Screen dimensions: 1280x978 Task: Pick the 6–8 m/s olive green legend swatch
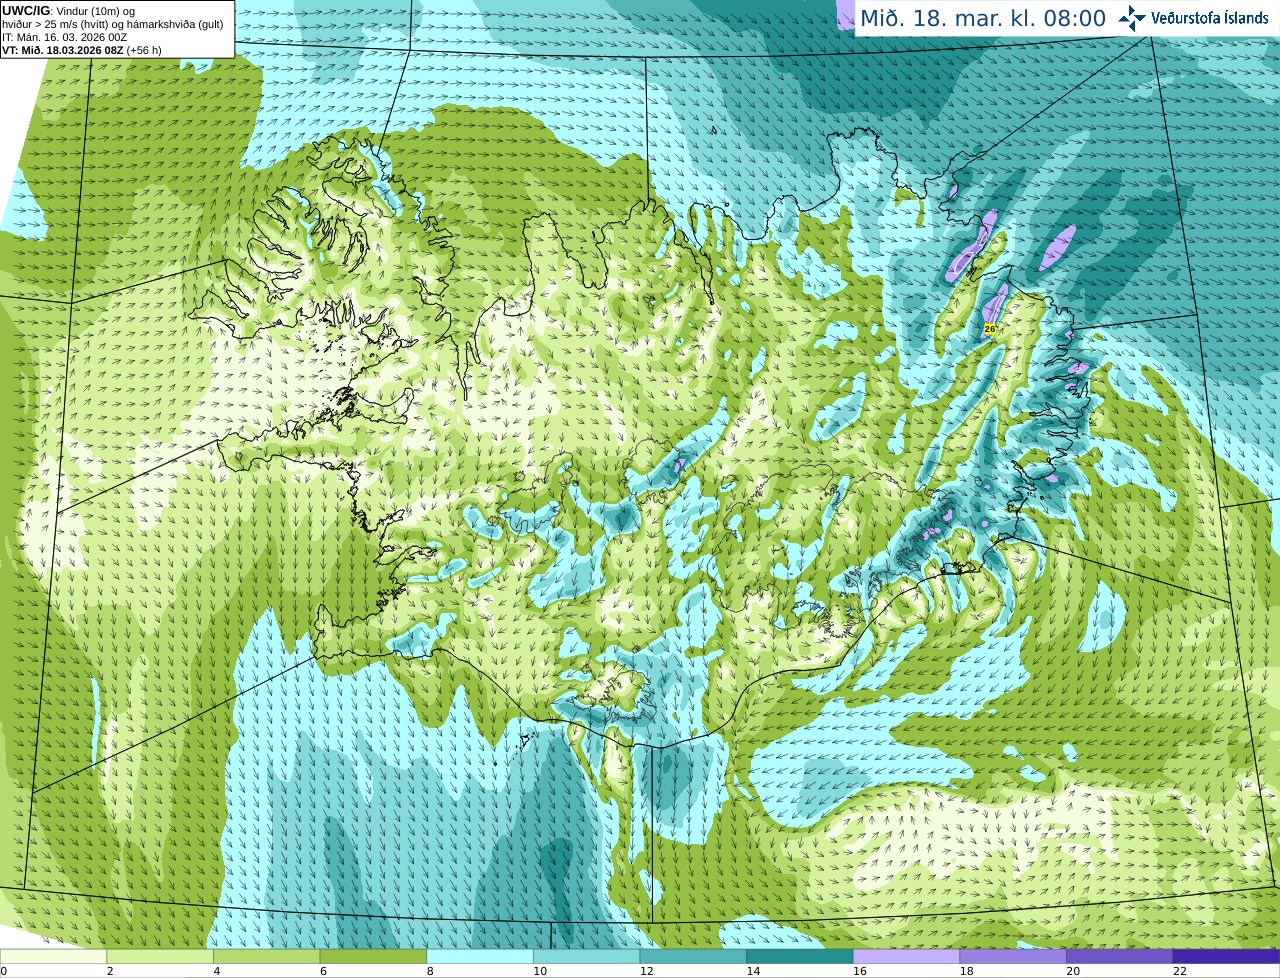point(373,956)
